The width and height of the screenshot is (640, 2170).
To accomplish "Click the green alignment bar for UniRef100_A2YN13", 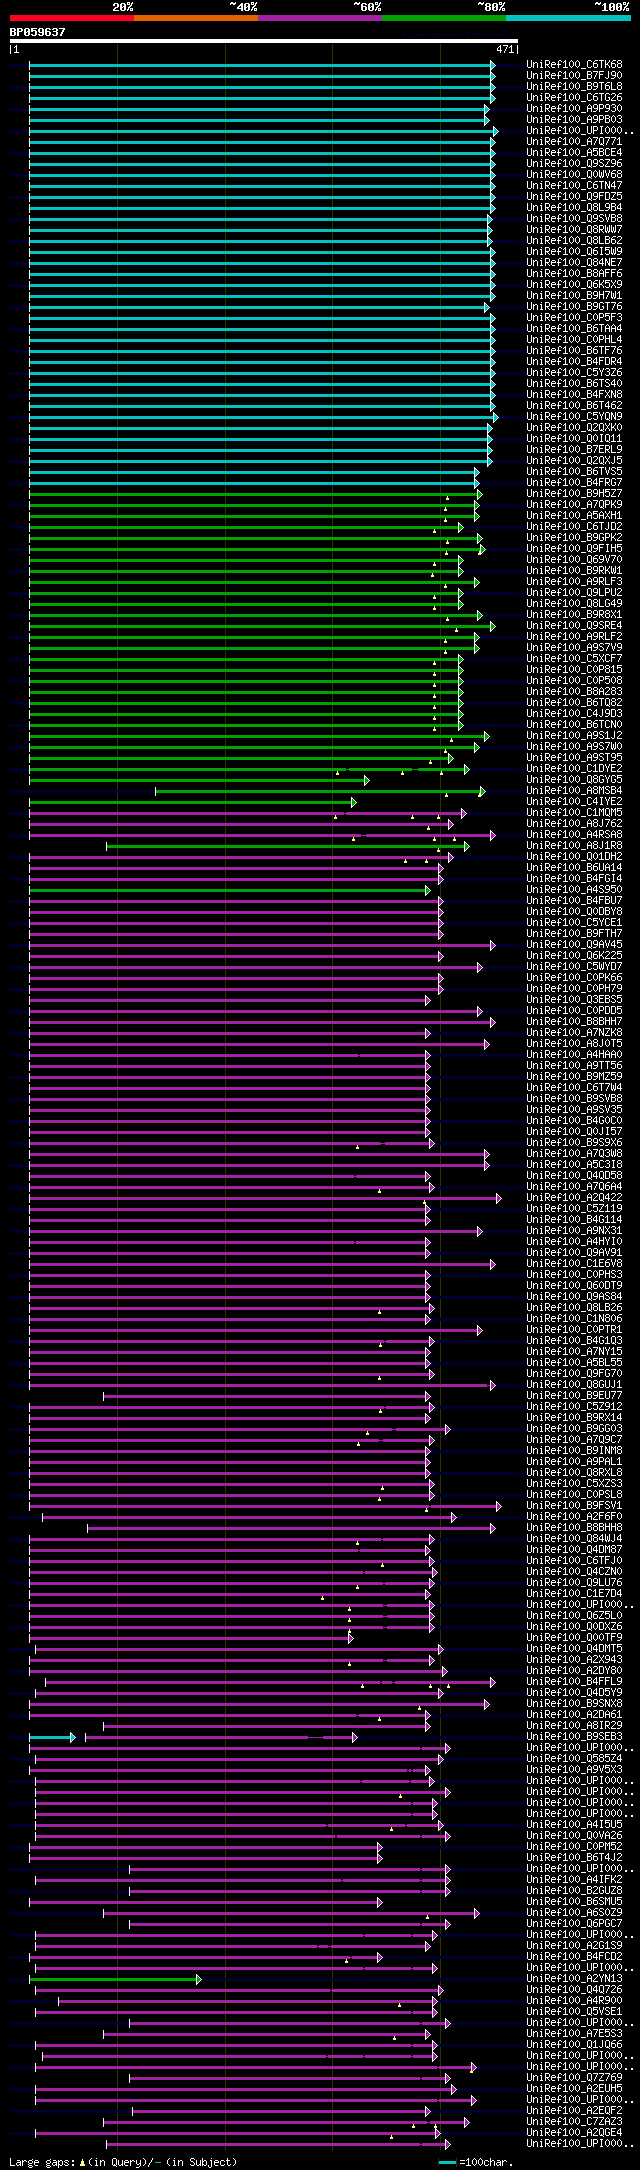I will 115,1979.
